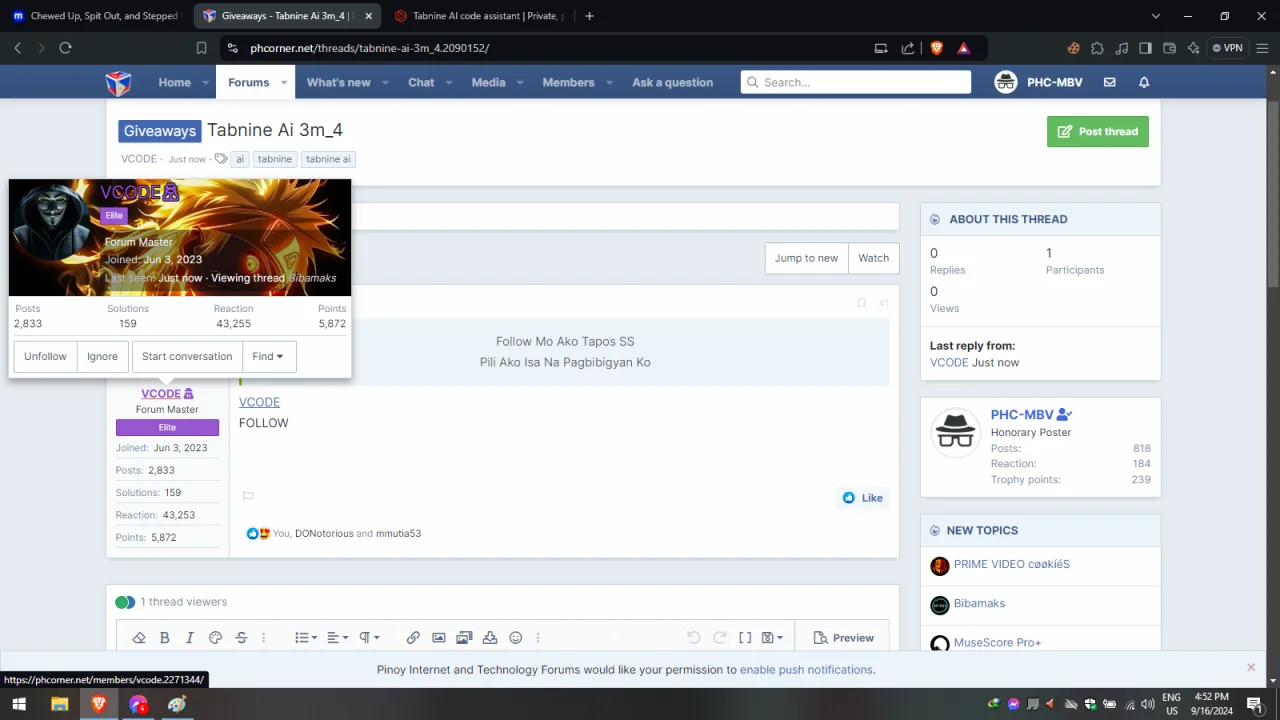Viewport: 1280px width, 720px height.
Task: Focus the forum Search field
Action: pyautogui.click(x=856, y=82)
